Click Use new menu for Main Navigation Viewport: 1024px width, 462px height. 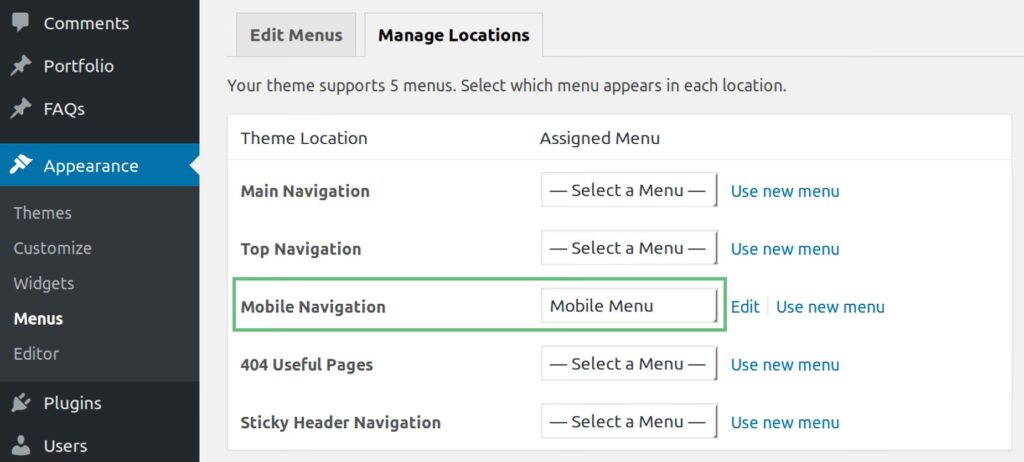click(785, 191)
